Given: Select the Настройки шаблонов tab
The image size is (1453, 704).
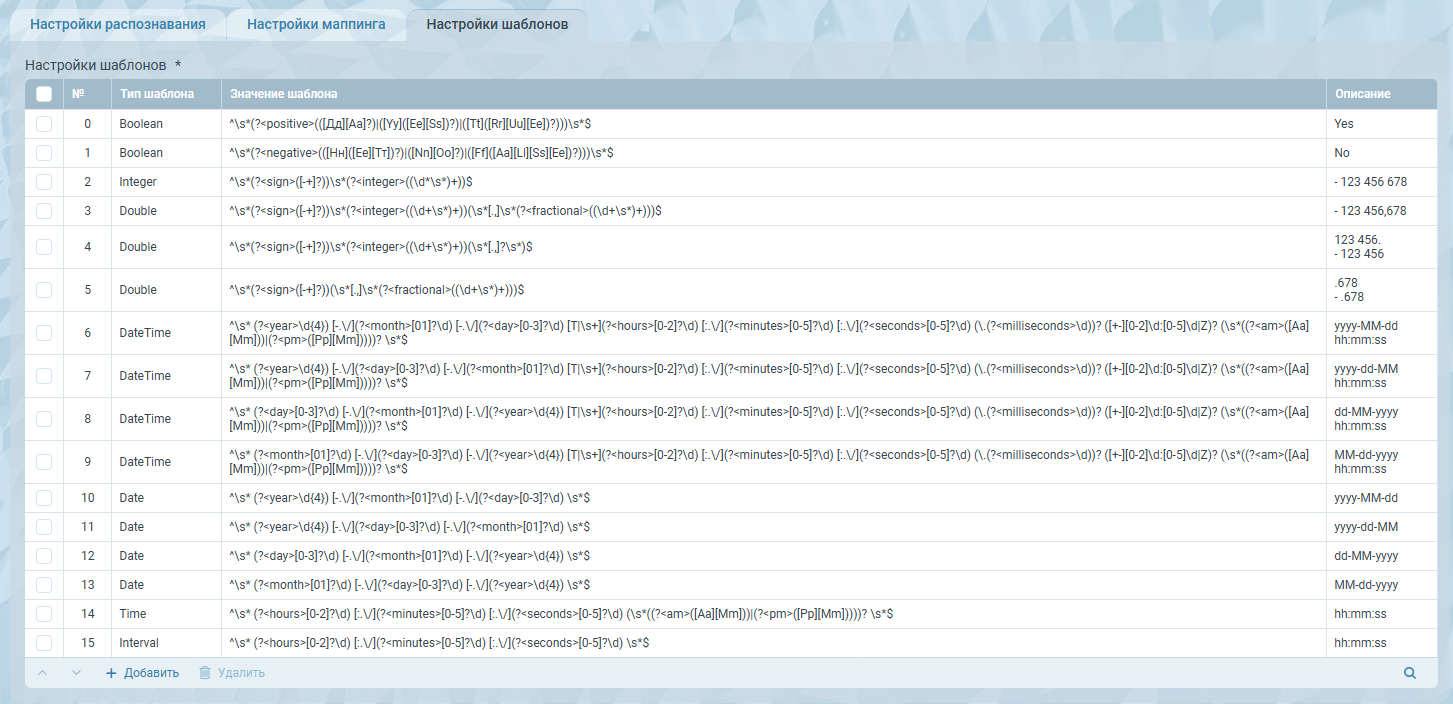Looking at the screenshot, I should point(497,24).
